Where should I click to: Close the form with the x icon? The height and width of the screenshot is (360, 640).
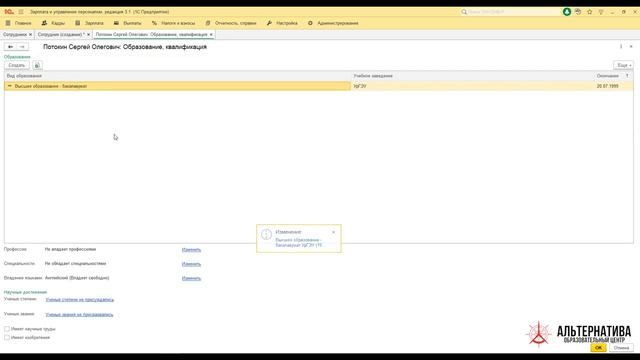point(631,47)
